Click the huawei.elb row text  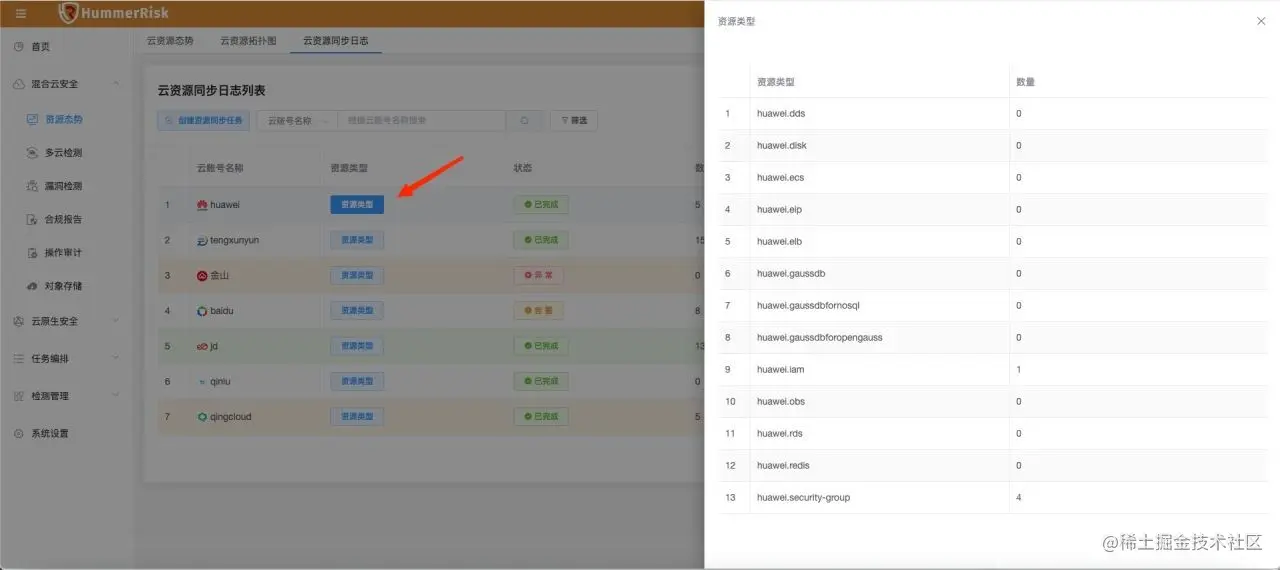coord(780,241)
